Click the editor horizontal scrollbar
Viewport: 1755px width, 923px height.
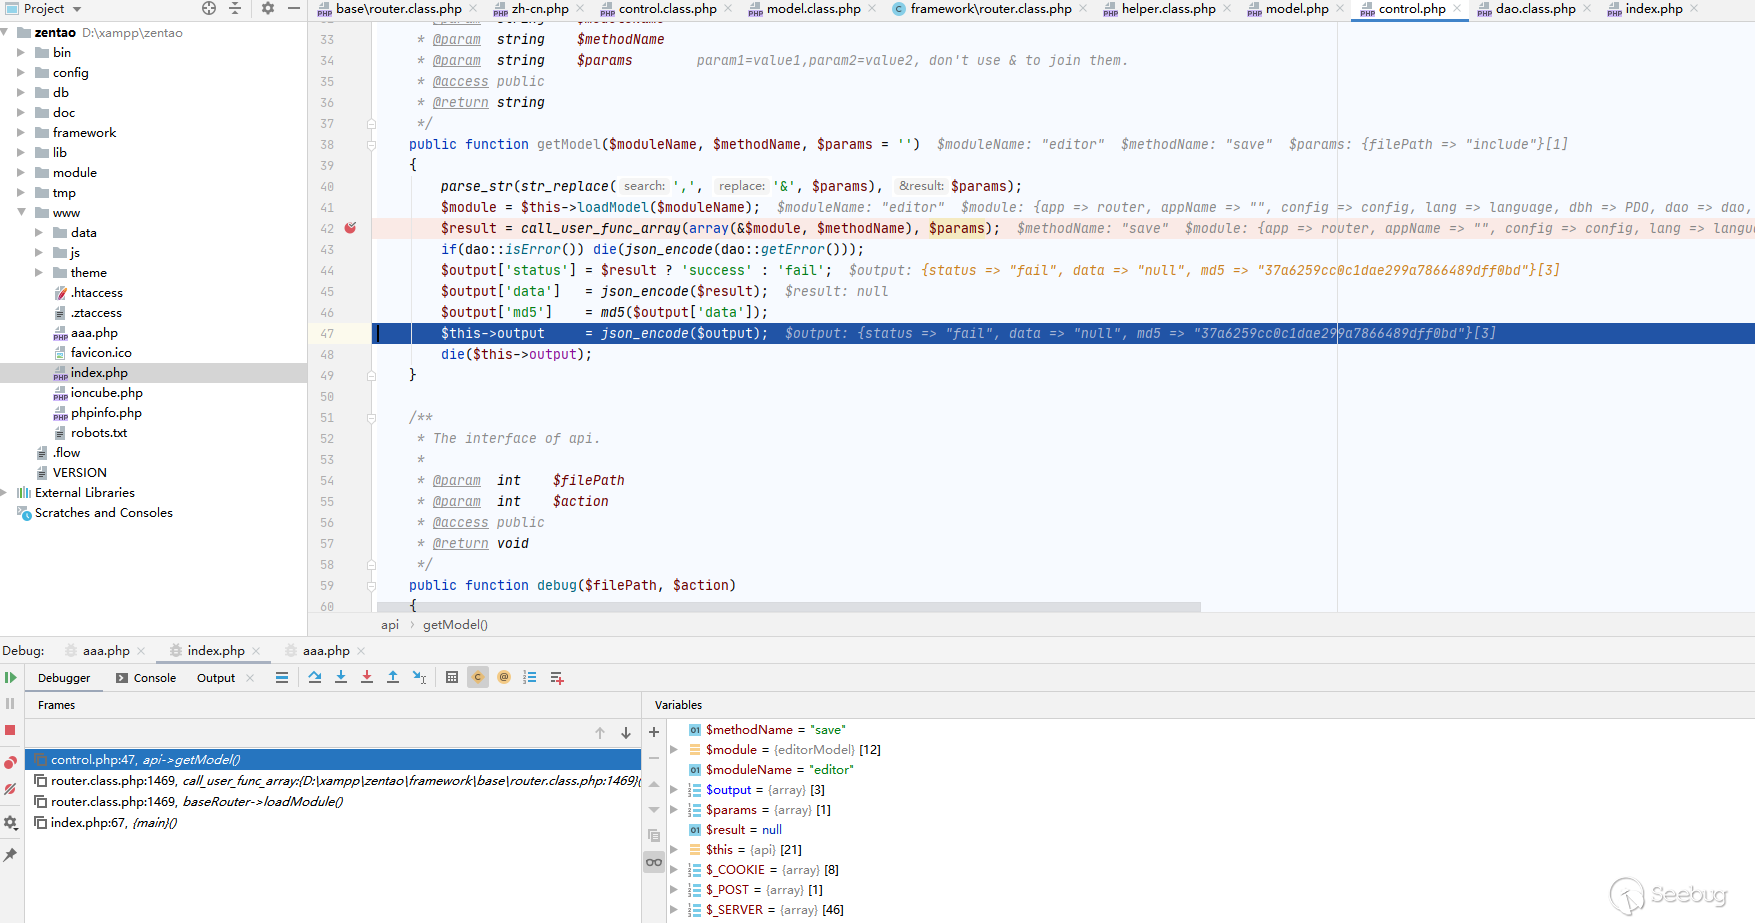pyautogui.click(x=788, y=607)
